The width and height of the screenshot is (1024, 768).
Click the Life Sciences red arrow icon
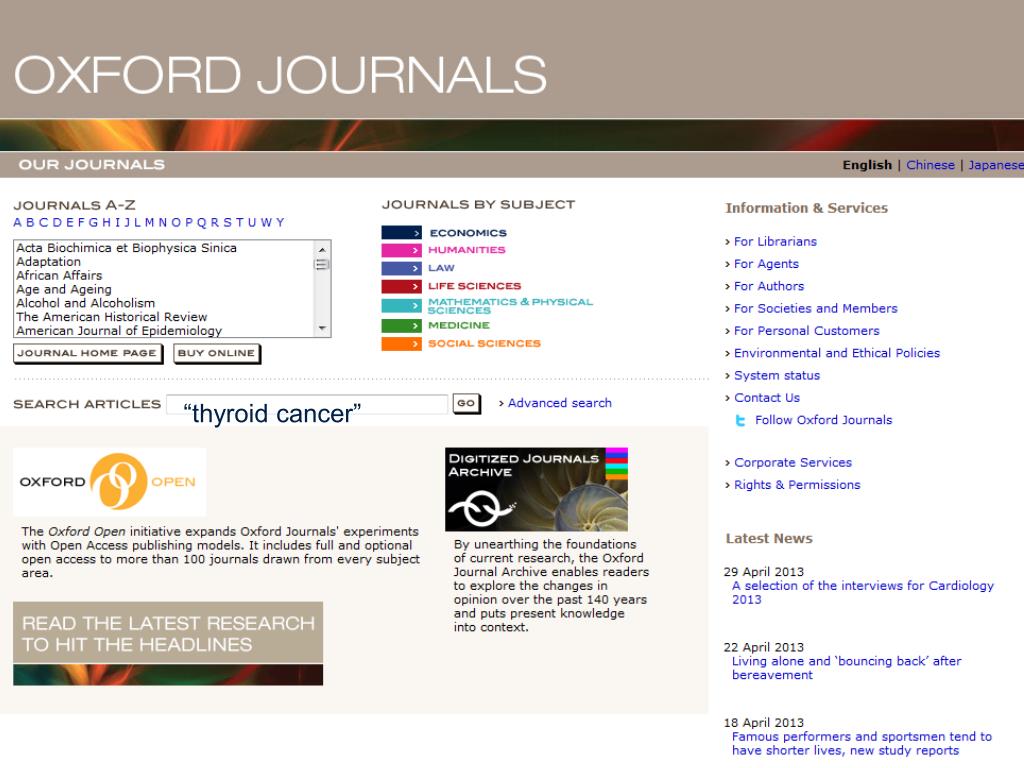coord(401,286)
